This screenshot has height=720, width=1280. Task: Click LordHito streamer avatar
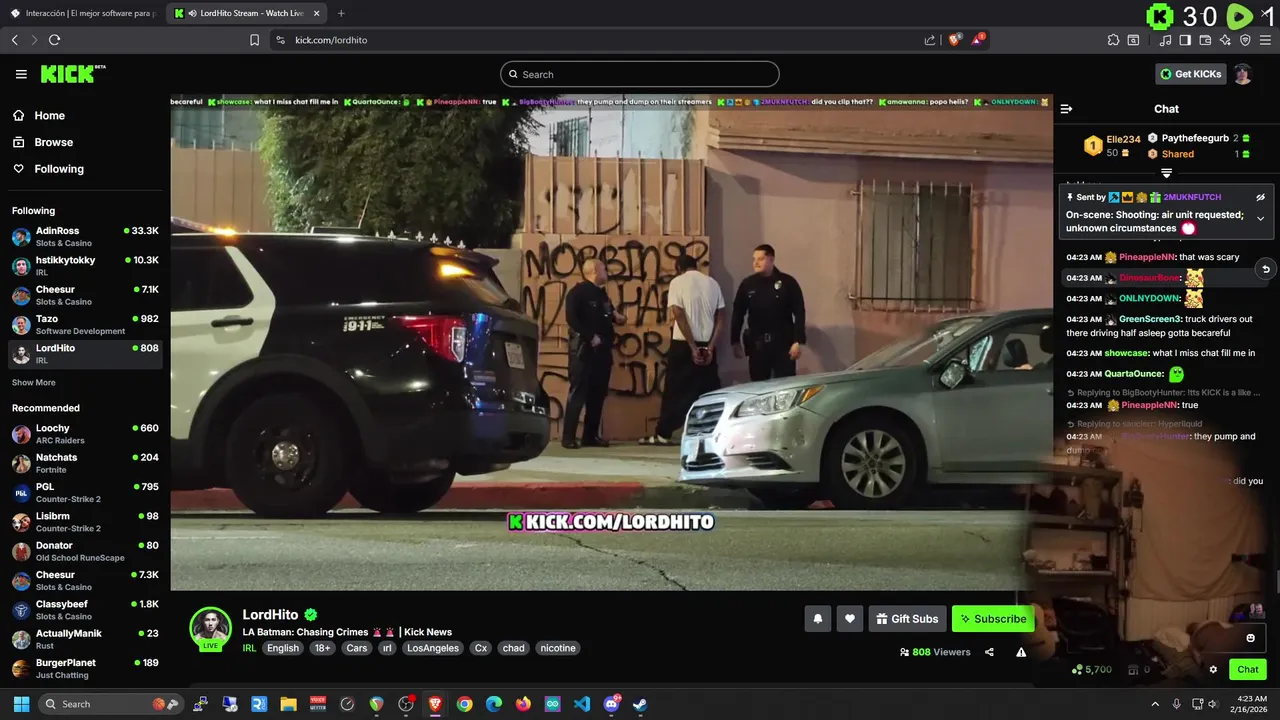point(211,627)
